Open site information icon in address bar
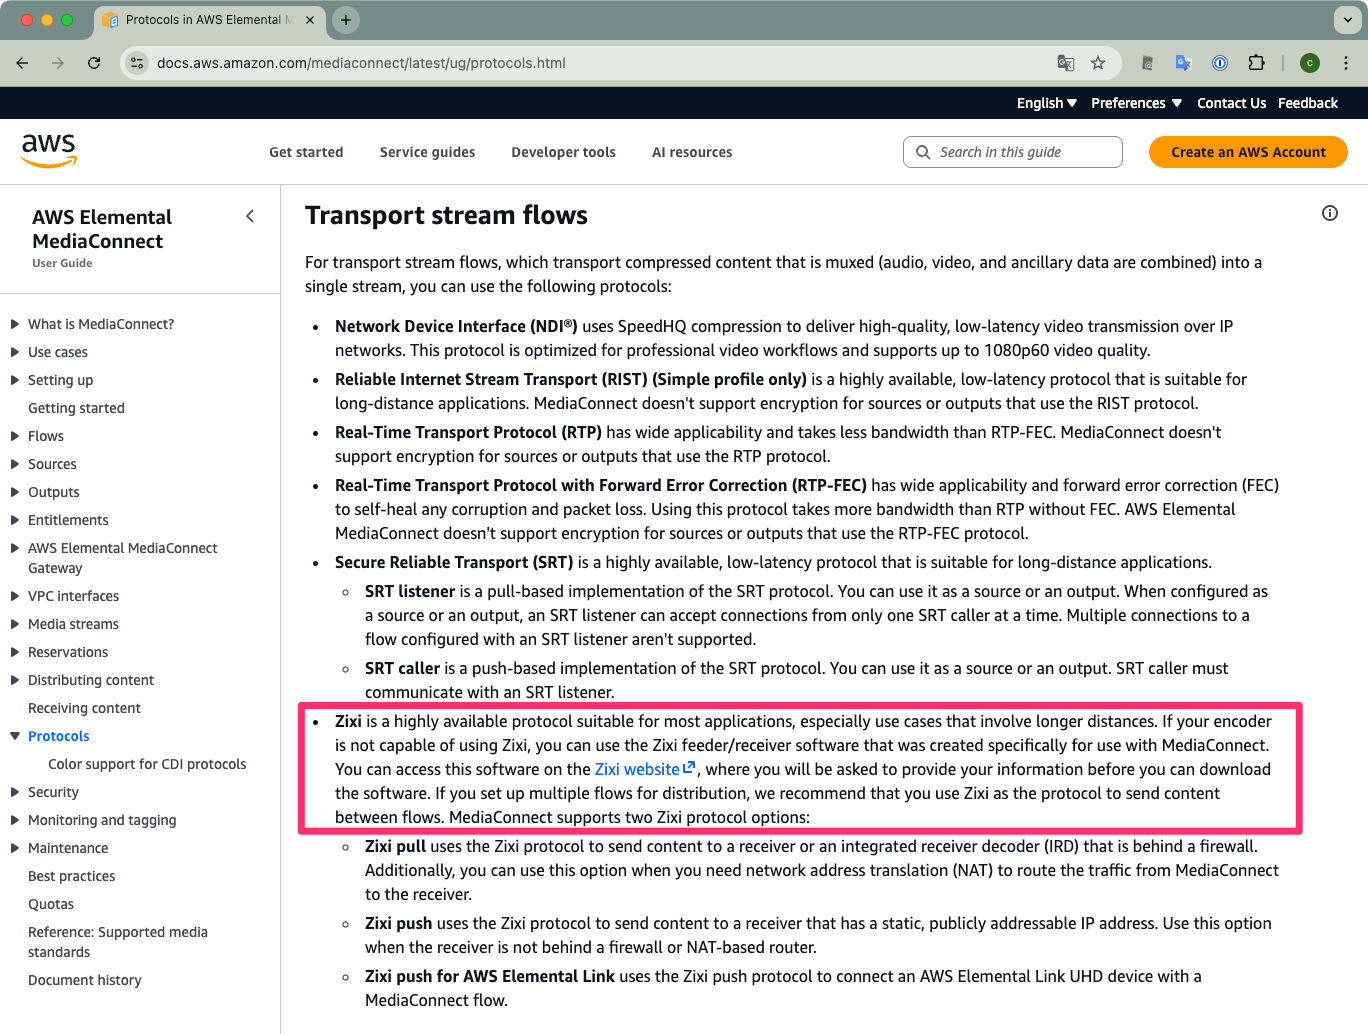 click(x=138, y=63)
